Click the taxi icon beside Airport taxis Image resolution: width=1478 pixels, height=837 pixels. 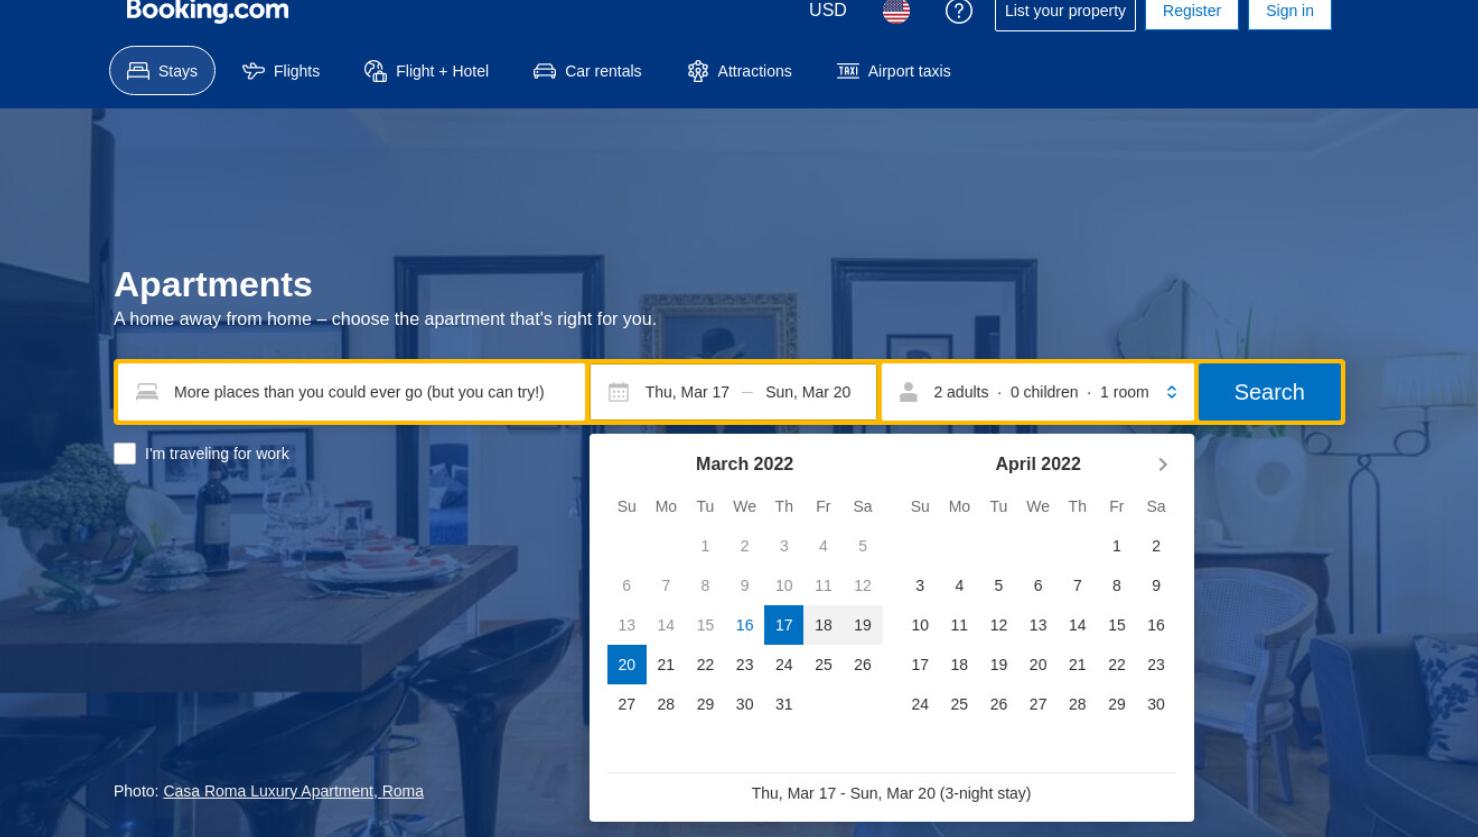[x=848, y=70]
